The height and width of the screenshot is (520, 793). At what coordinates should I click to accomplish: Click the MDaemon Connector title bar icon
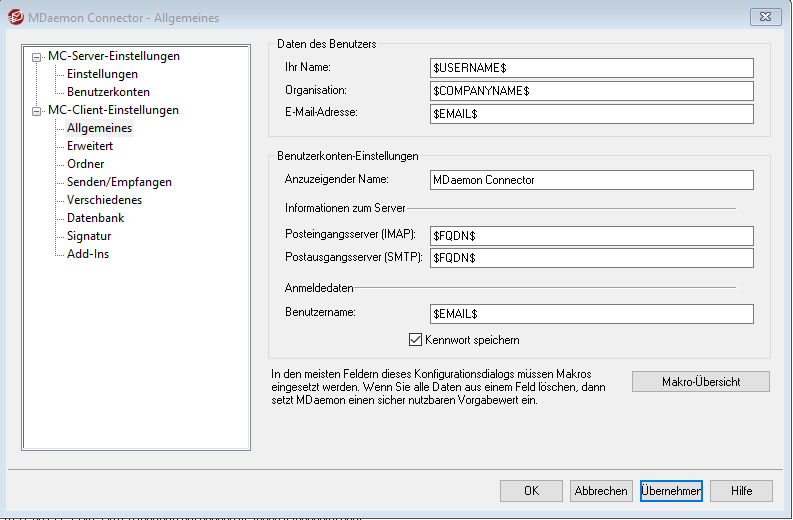15,17
